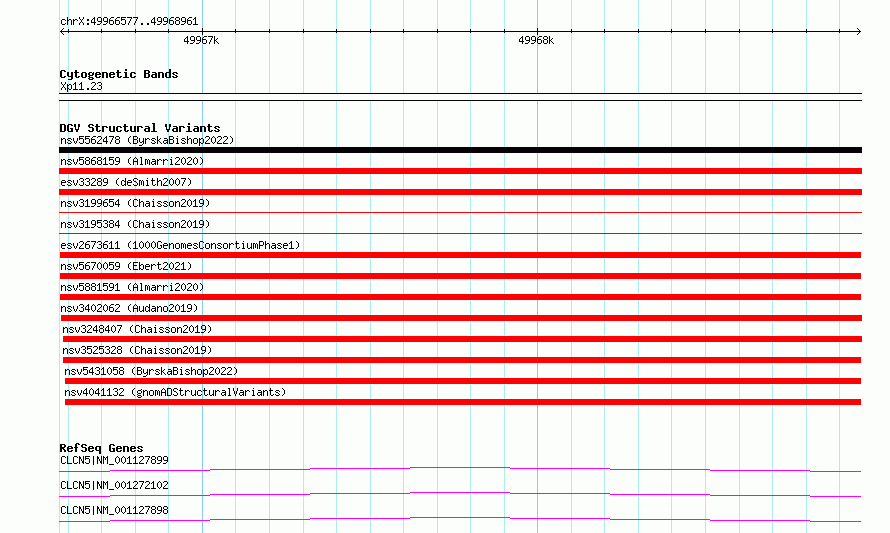Click the red esv2673611 variant bar
Screen dimensions: 890x533
tap(460, 255)
